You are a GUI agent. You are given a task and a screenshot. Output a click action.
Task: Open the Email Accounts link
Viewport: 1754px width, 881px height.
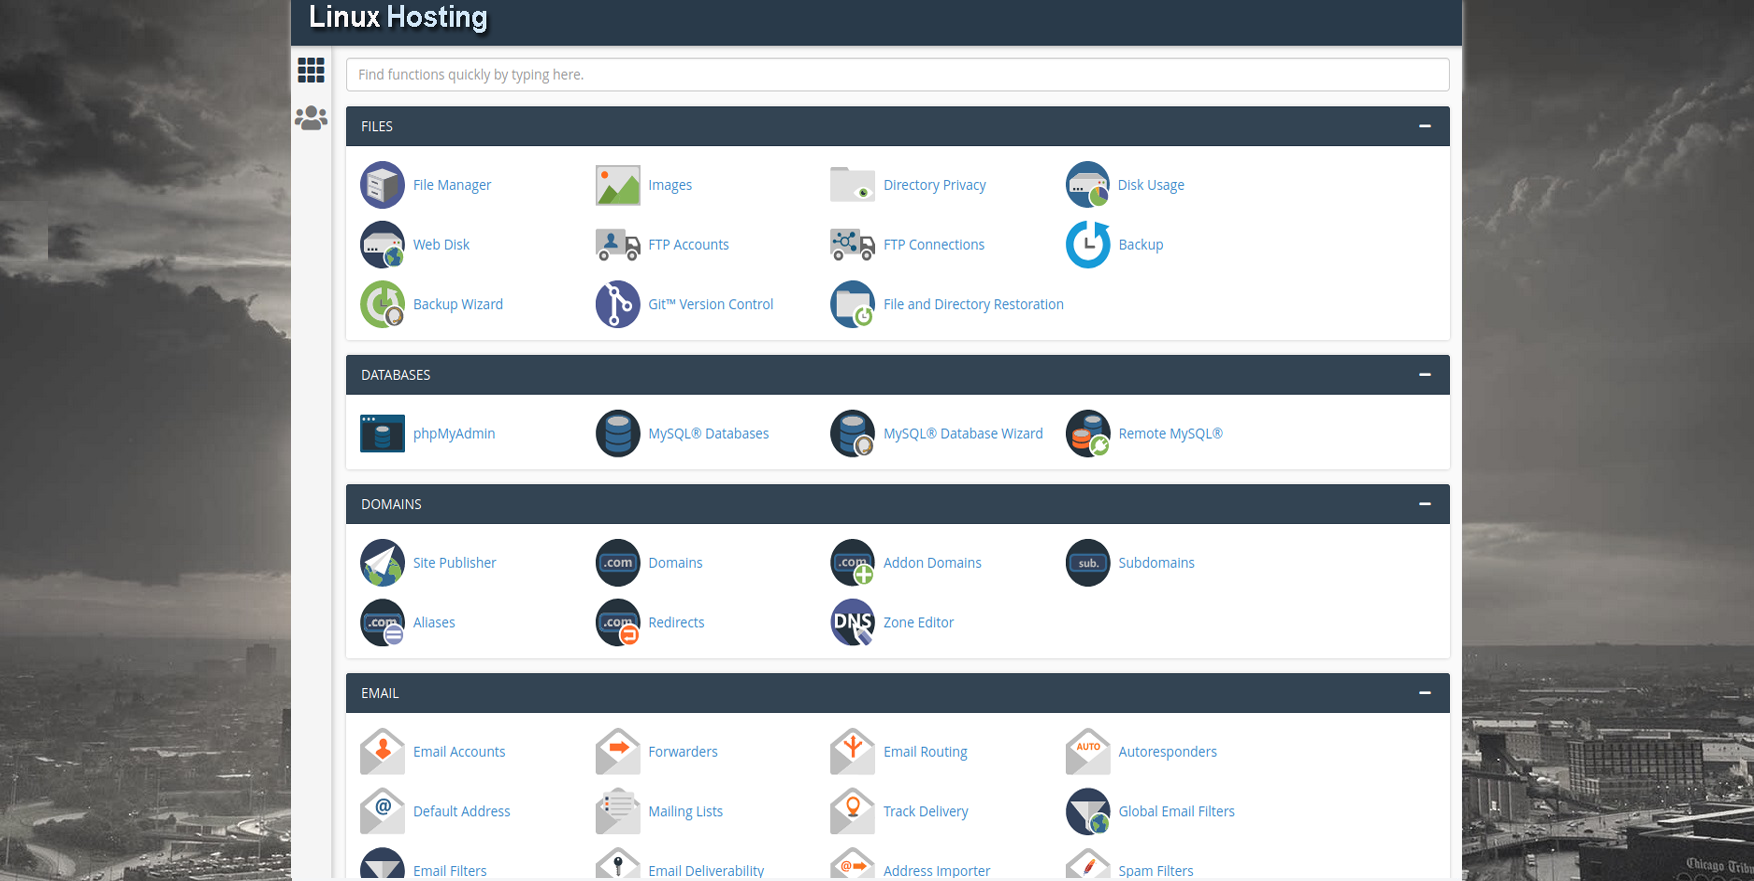point(459,752)
